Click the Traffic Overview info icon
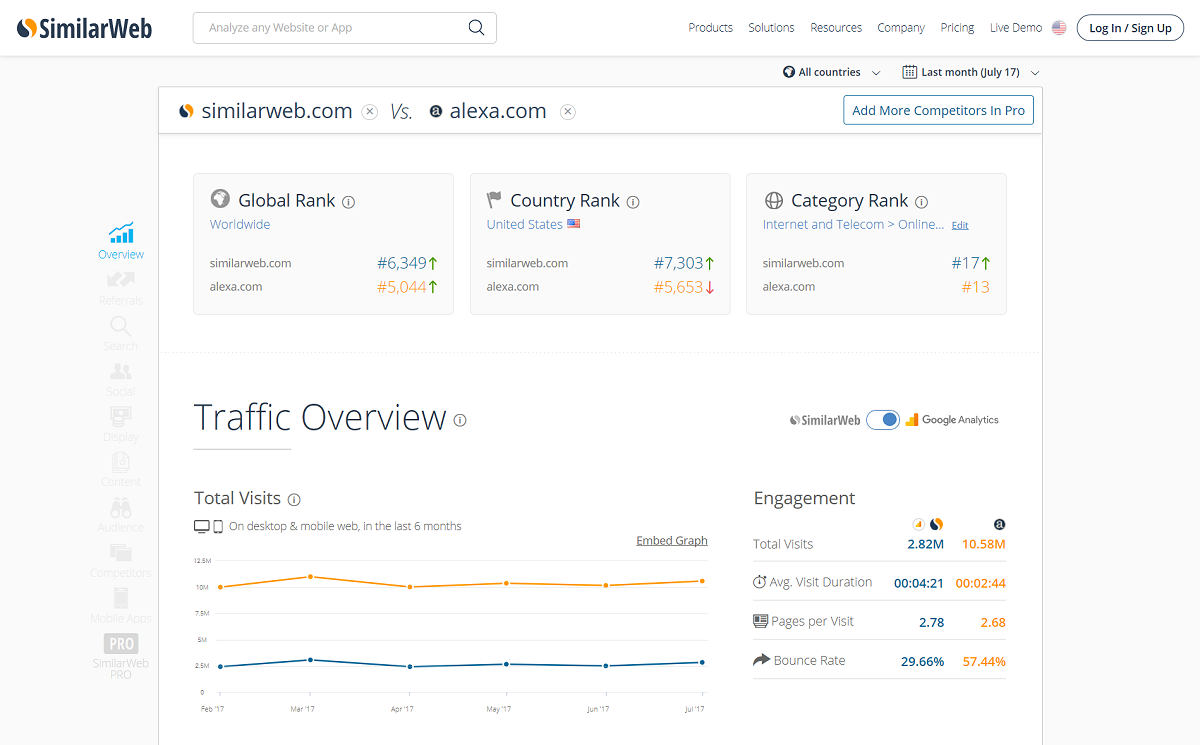This screenshot has width=1200, height=745. click(x=460, y=420)
